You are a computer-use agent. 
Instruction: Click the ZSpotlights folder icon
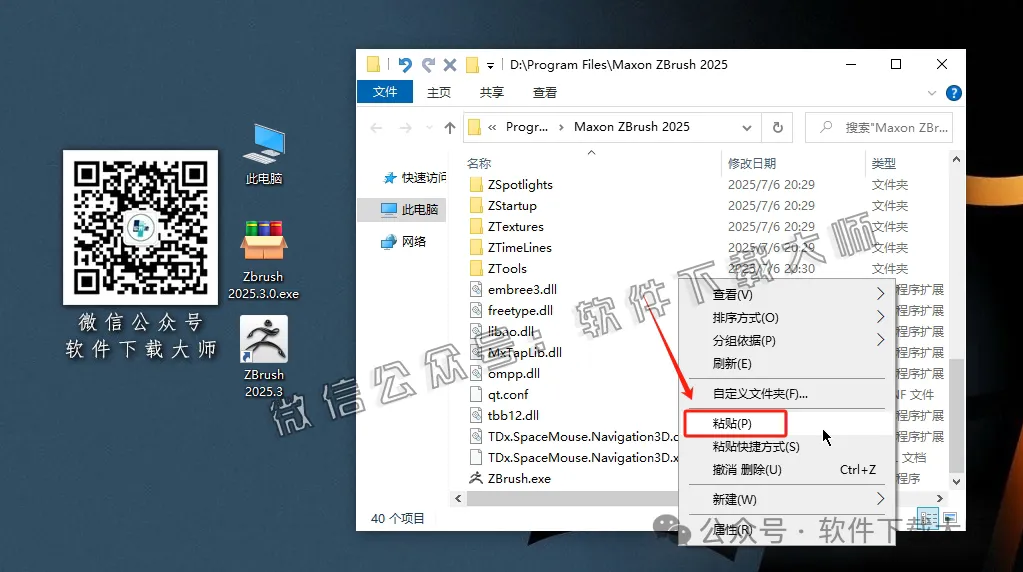click(476, 185)
